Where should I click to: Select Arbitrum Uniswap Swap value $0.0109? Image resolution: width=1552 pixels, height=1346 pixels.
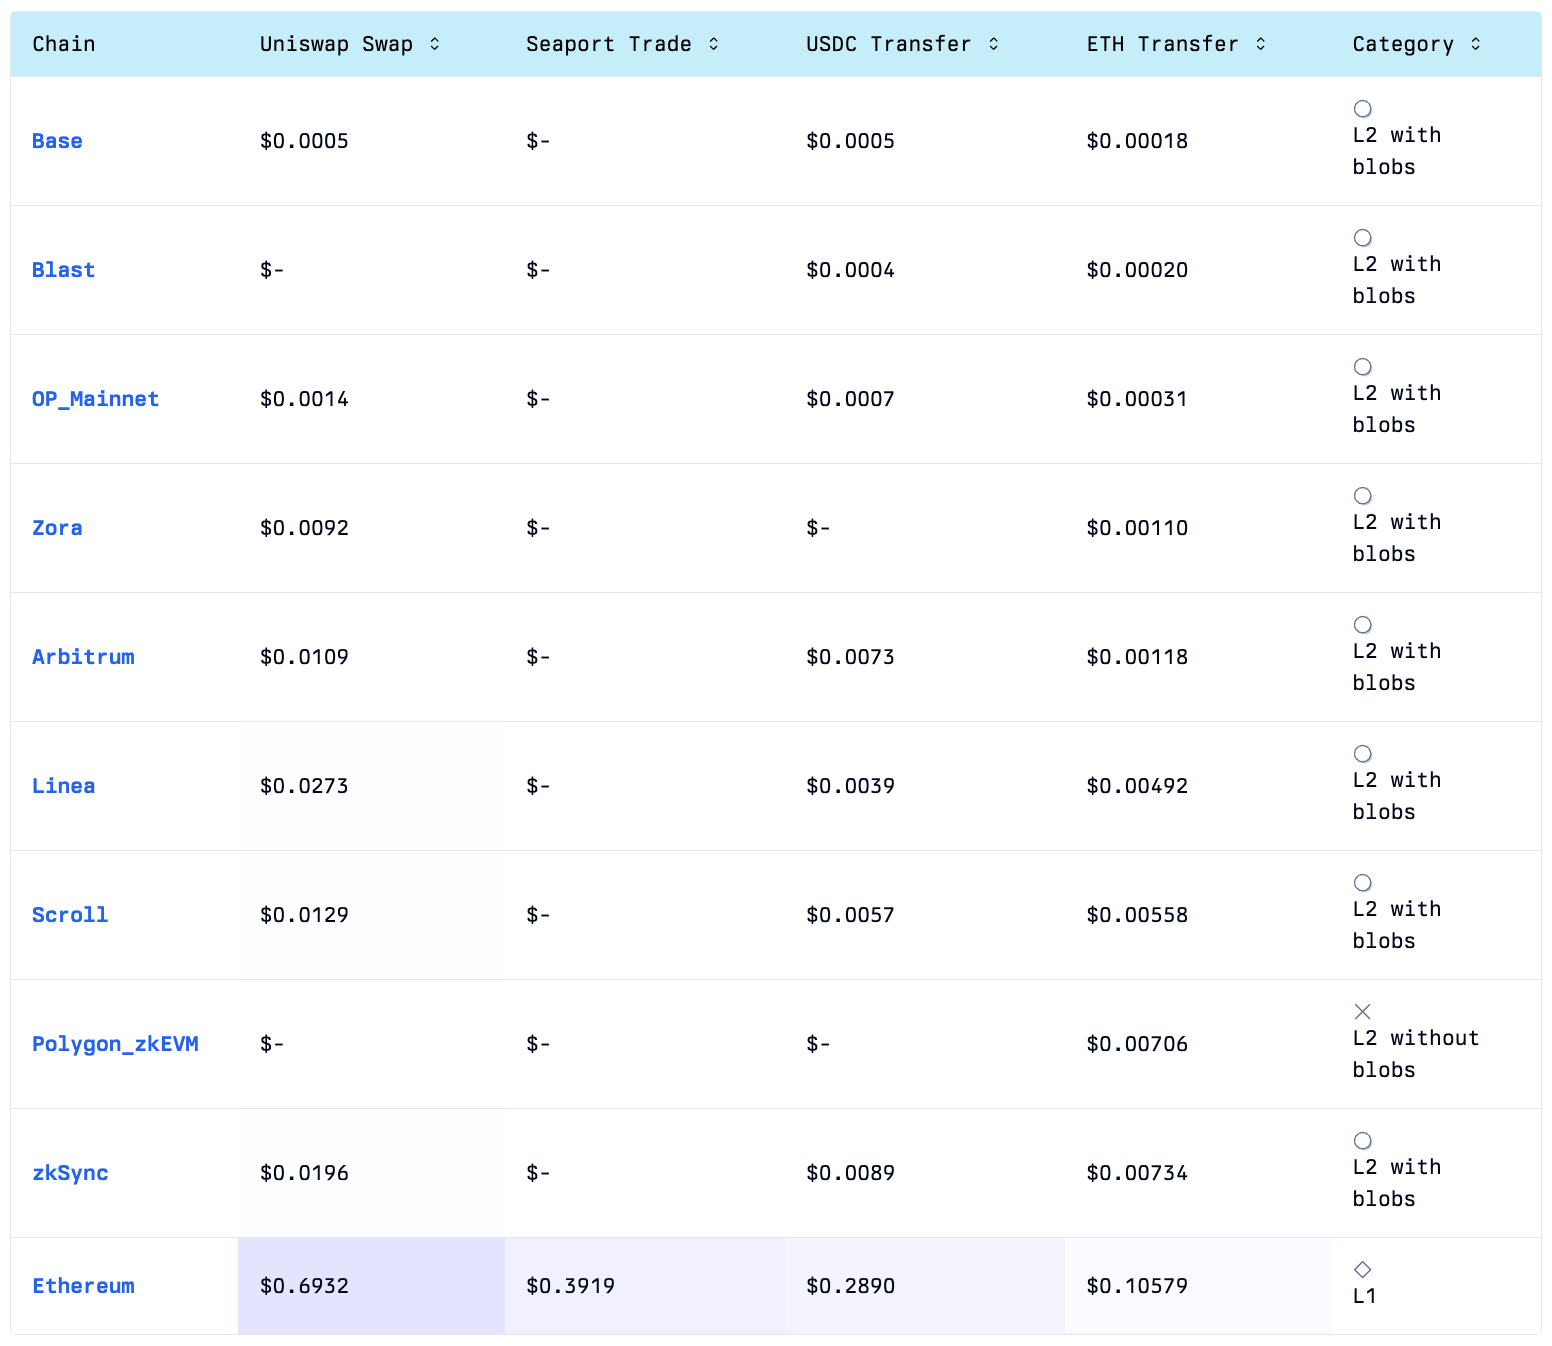(x=304, y=657)
